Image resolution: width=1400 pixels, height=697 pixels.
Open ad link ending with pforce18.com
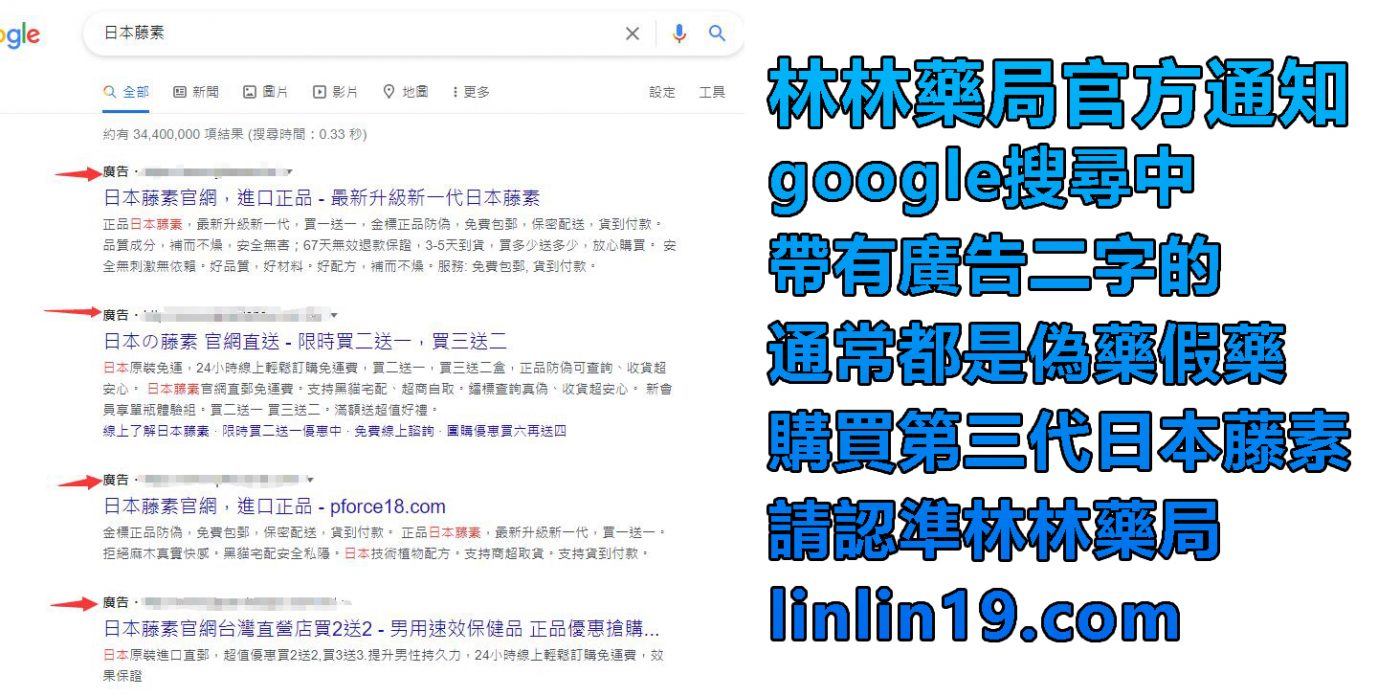(275, 506)
